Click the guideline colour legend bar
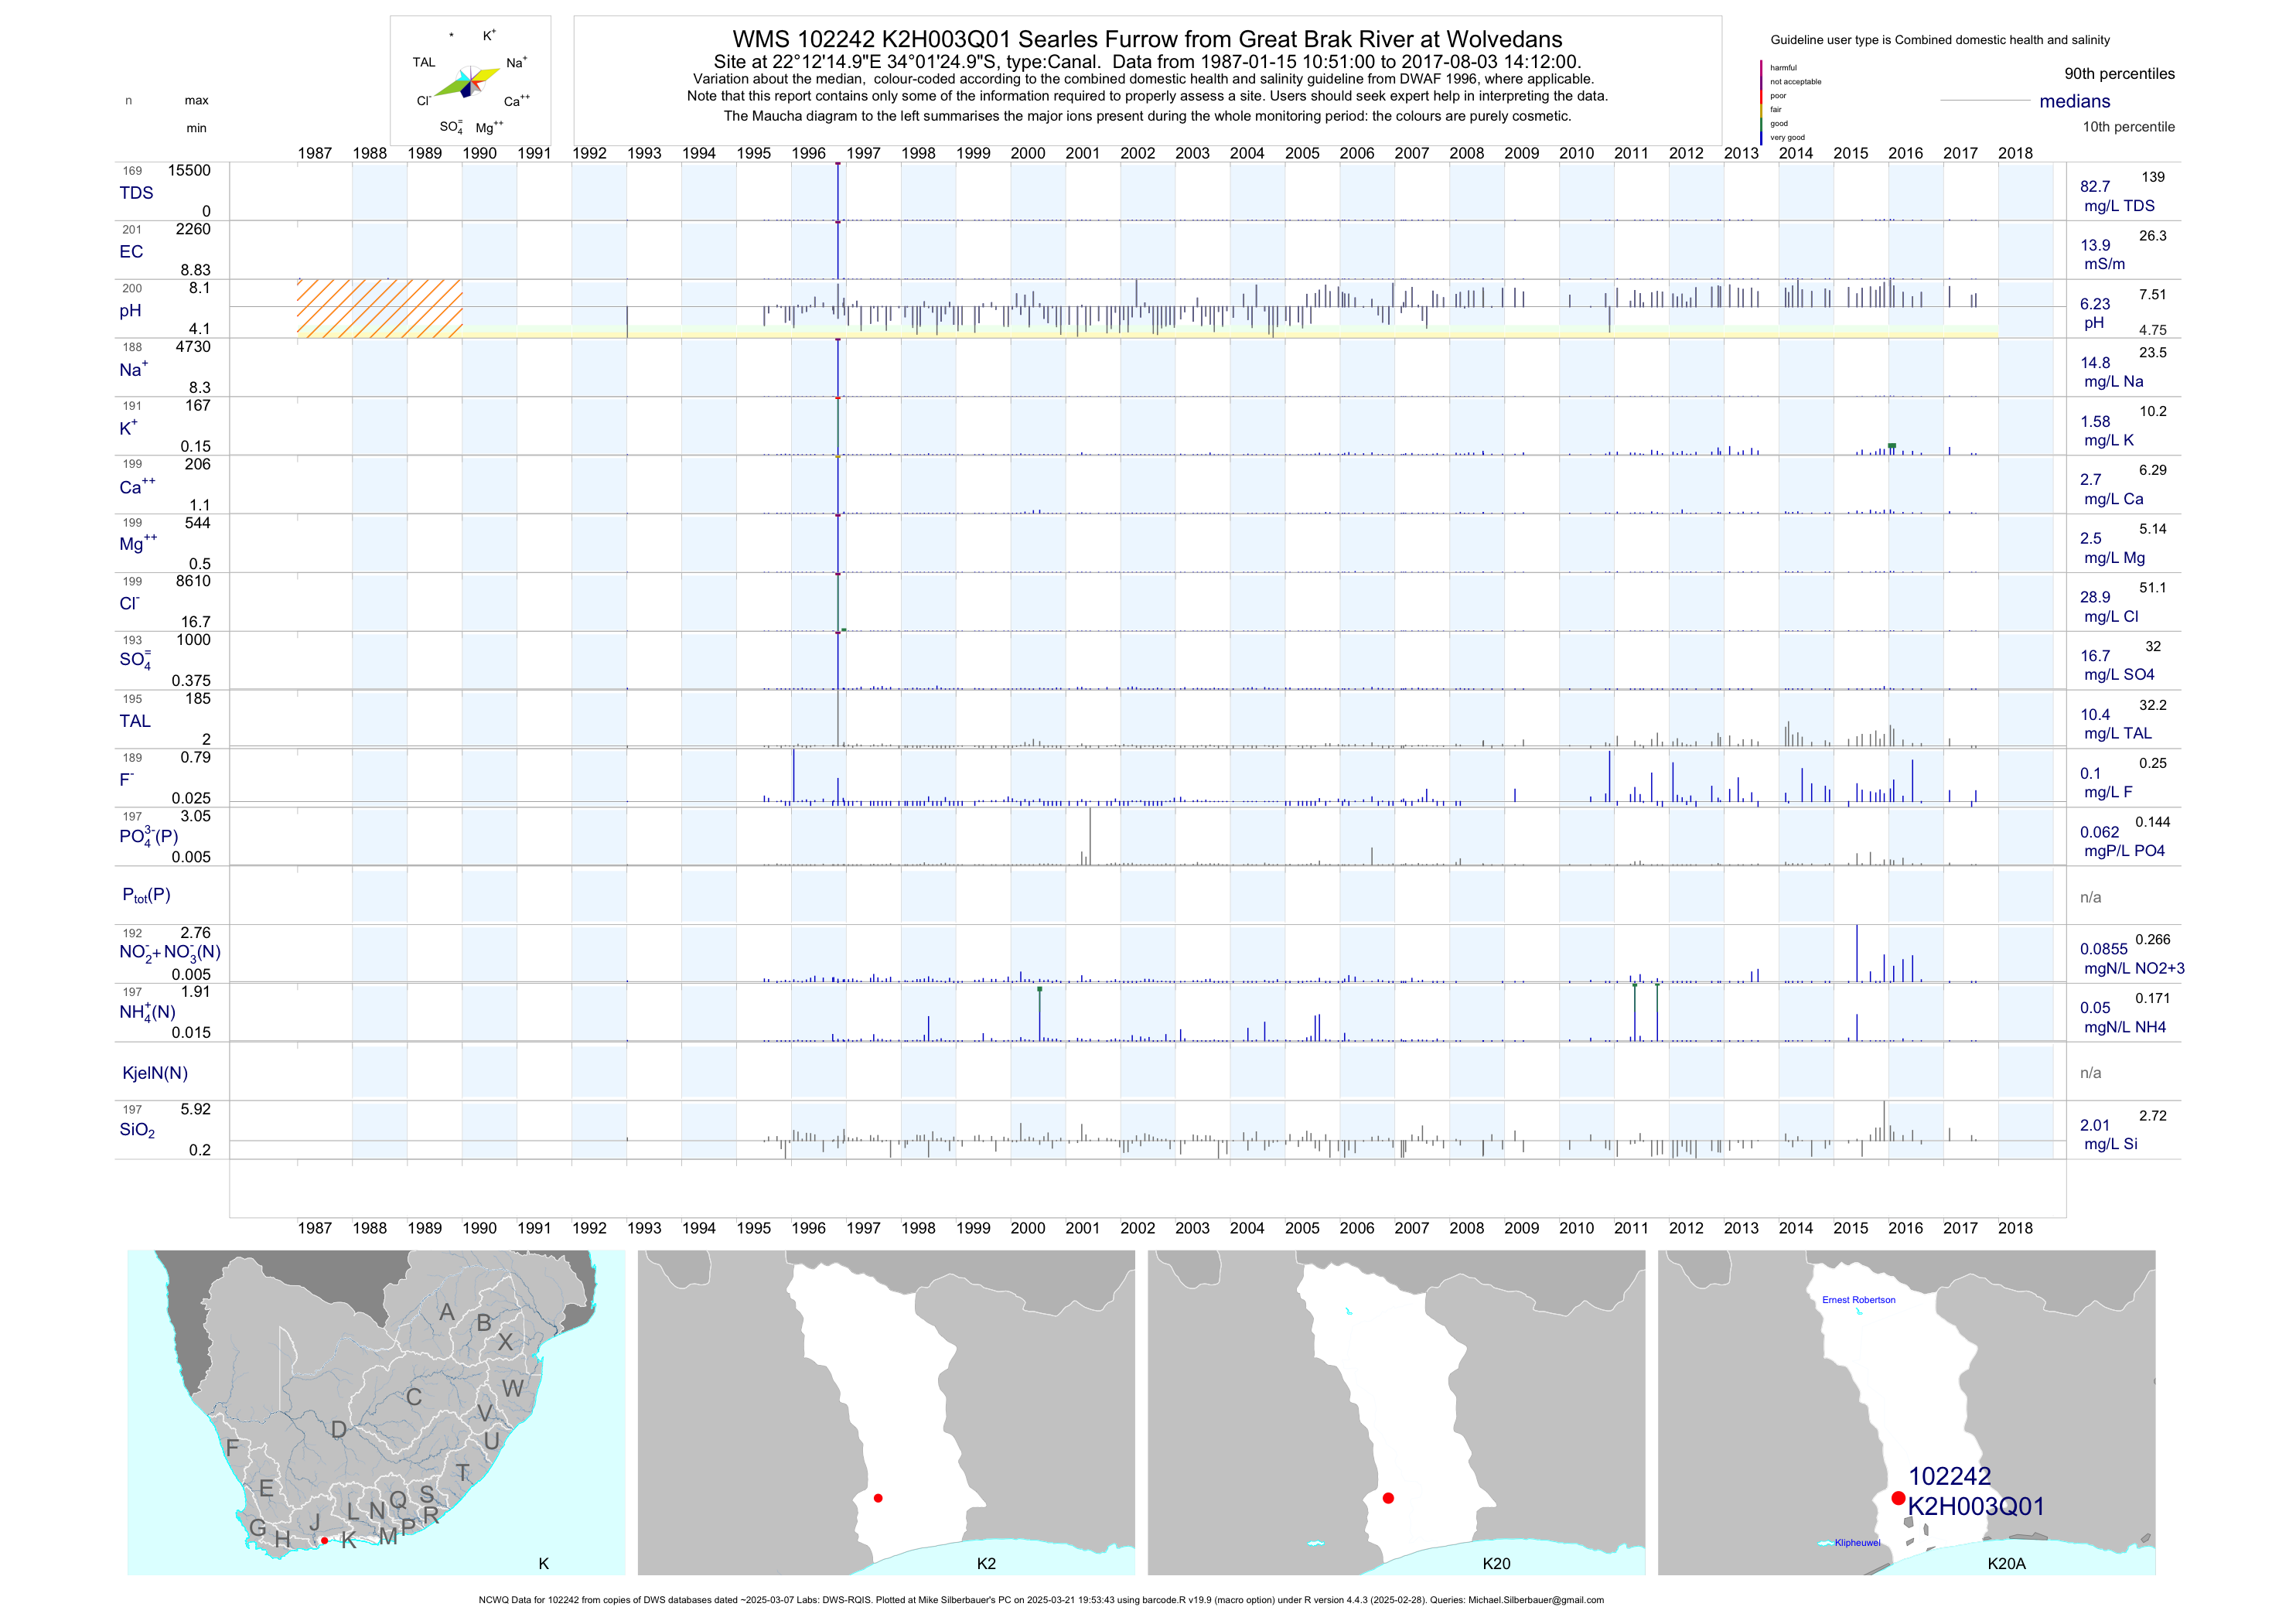This screenshot has height=1624, width=2296. pyautogui.click(x=1761, y=102)
